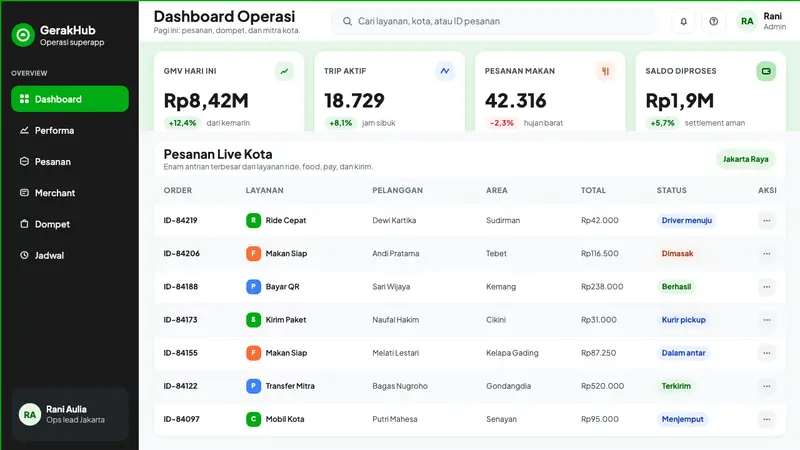The image size is (800, 450).
Task: Click Trip Aktif activity icon
Action: [x=445, y=71]
